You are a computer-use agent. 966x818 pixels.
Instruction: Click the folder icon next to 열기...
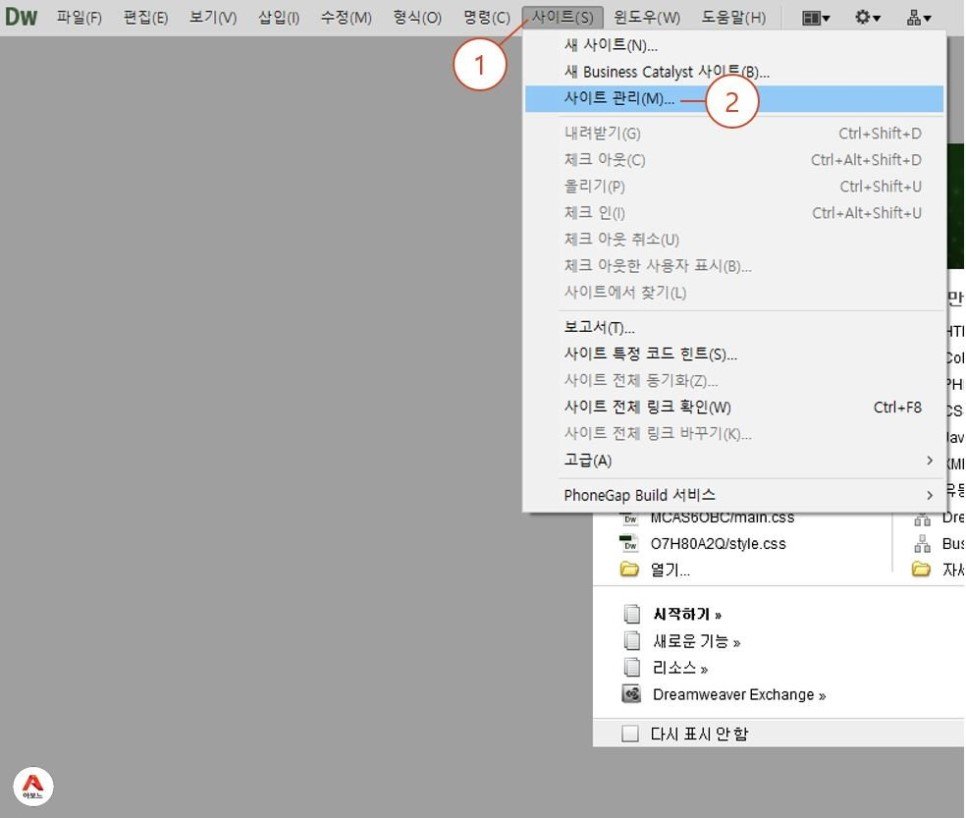[x=630, y=570]
